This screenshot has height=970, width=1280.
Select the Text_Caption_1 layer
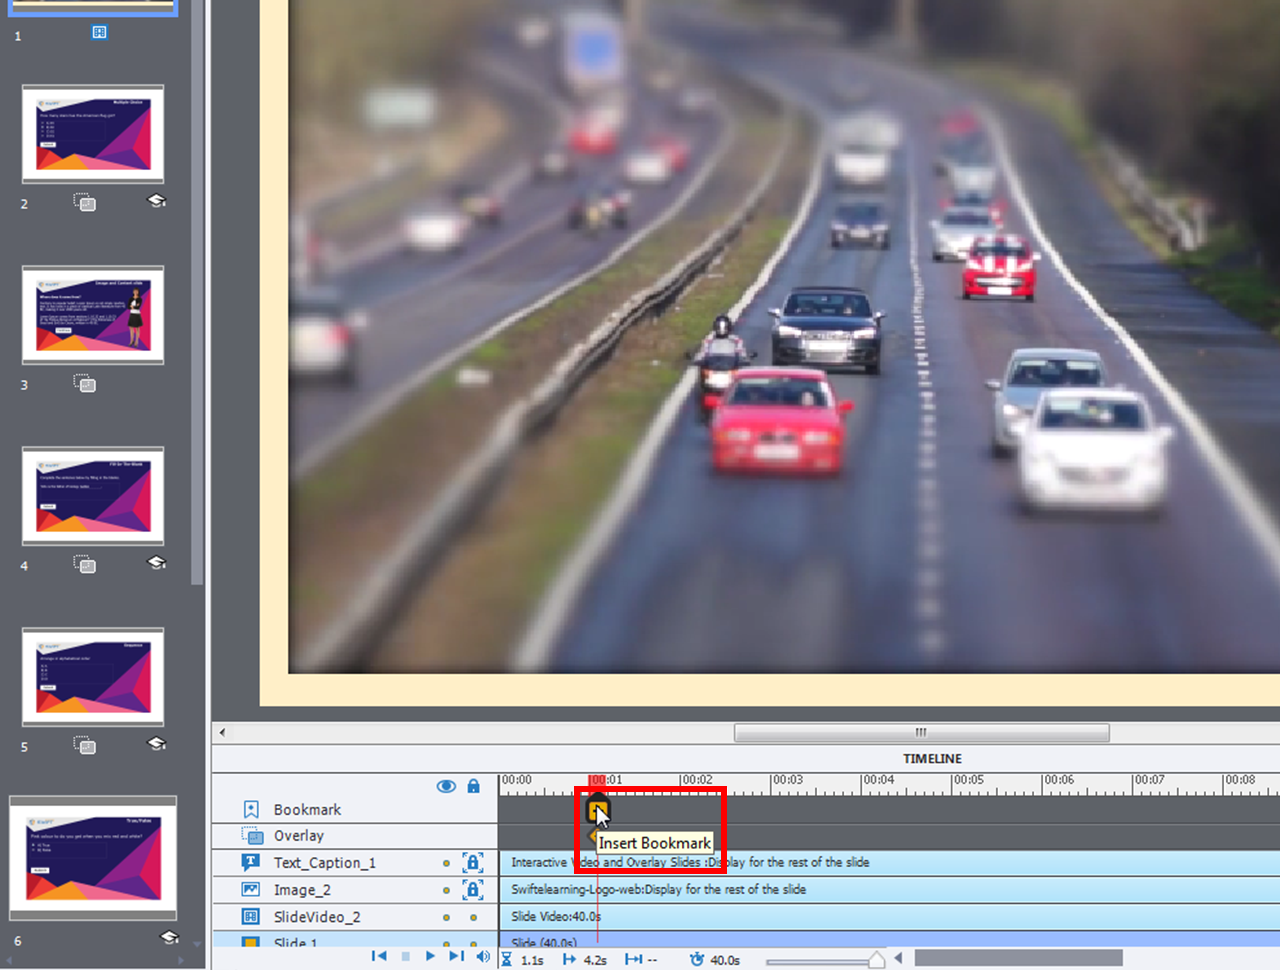coord(324,863)
